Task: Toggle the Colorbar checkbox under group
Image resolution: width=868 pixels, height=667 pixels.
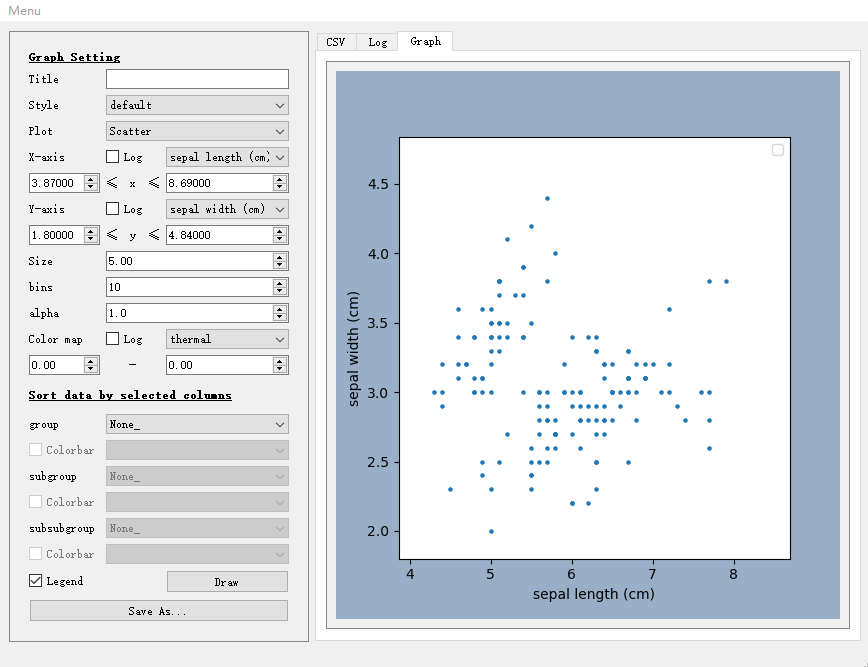Action: tap(35, 450)
